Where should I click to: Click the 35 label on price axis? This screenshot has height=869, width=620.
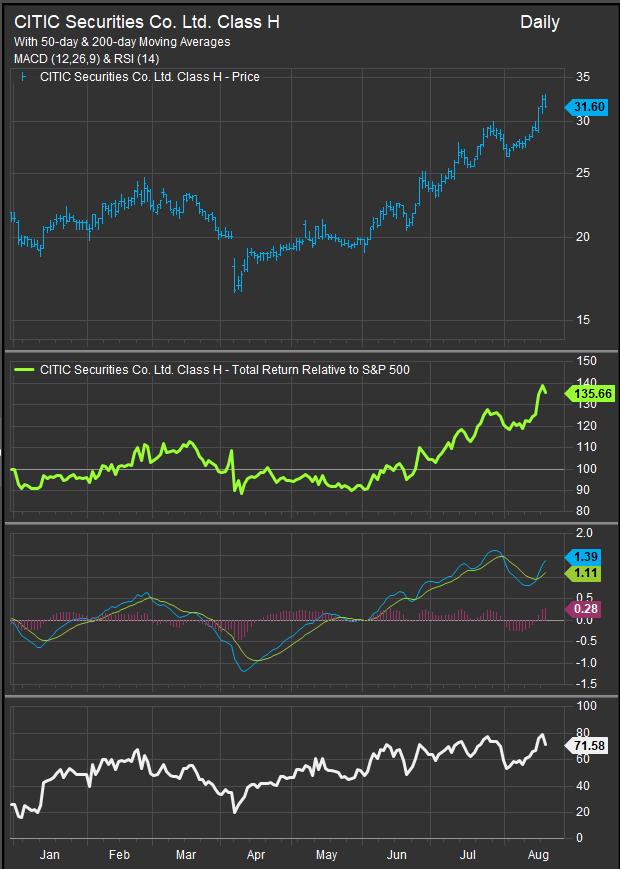(582, 77)
